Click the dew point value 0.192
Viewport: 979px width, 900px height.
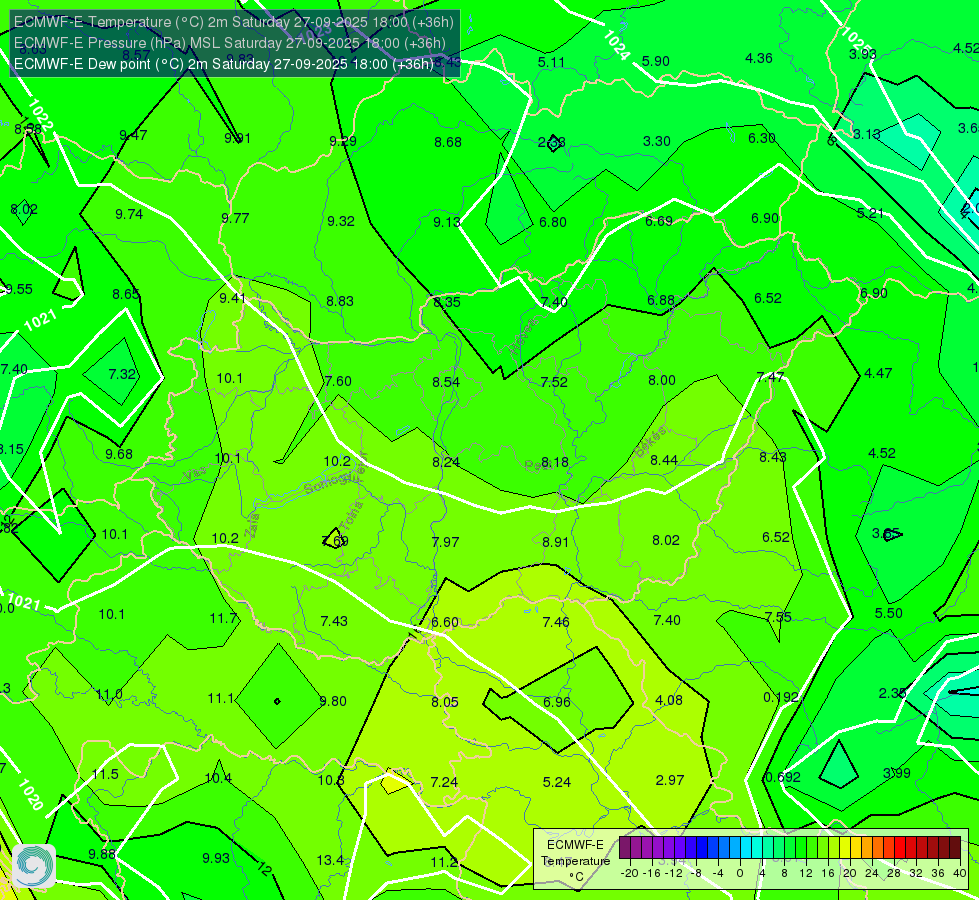point(780,698)
